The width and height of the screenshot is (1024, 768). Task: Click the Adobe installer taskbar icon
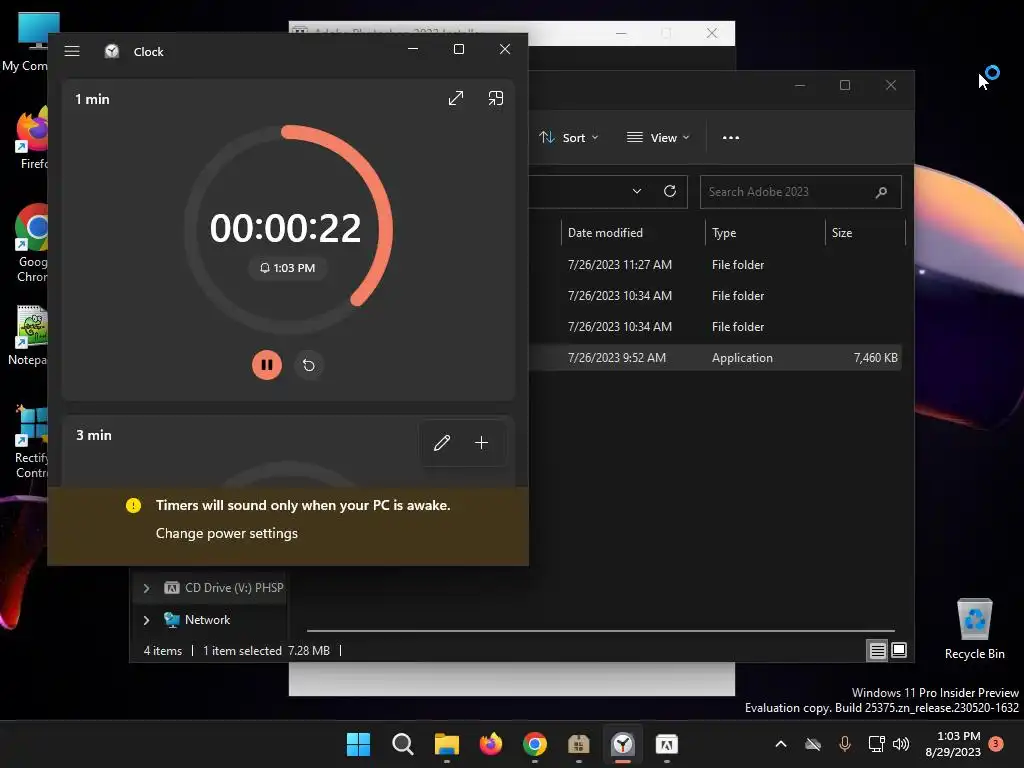pos(667,744)
